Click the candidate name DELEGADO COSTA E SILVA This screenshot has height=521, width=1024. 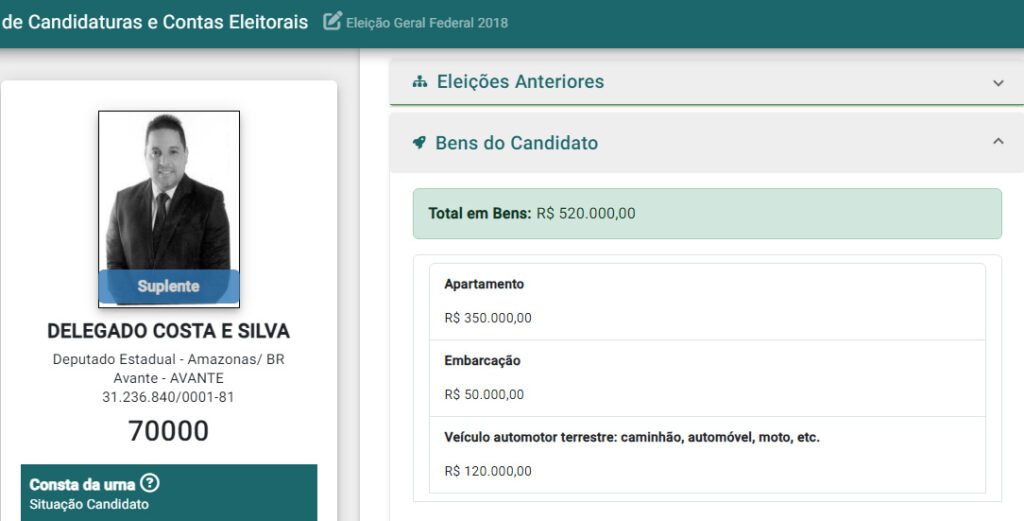click(168, 331)
